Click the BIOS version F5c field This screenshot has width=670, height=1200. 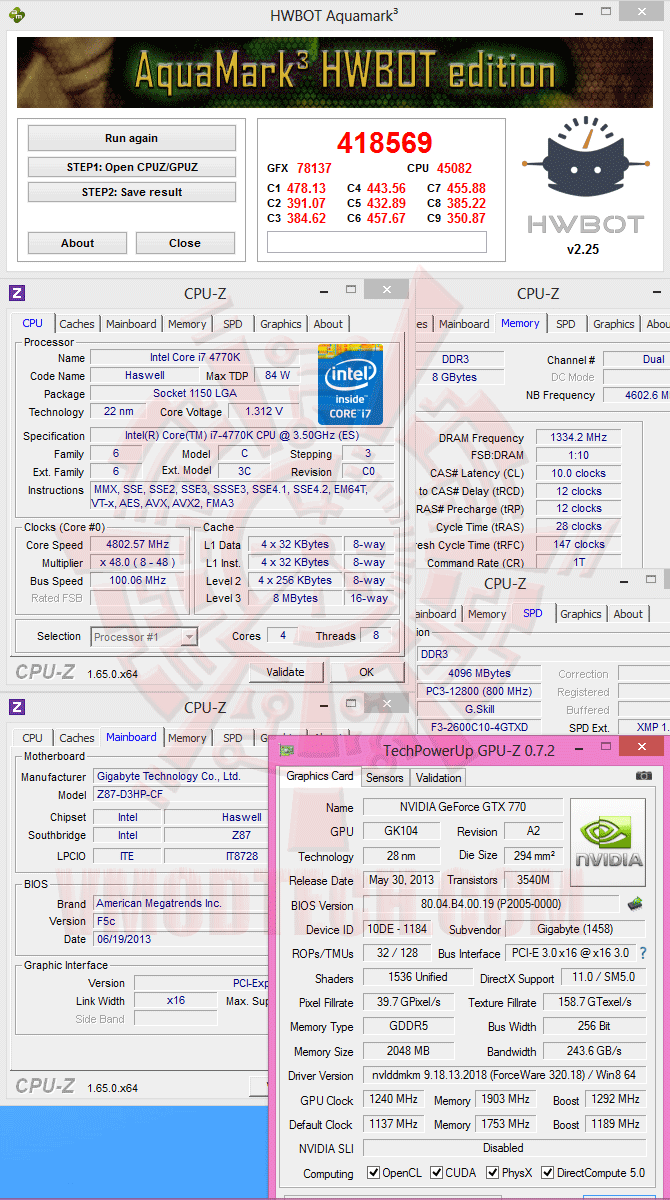pyautogui.click(x=181, y=921)
